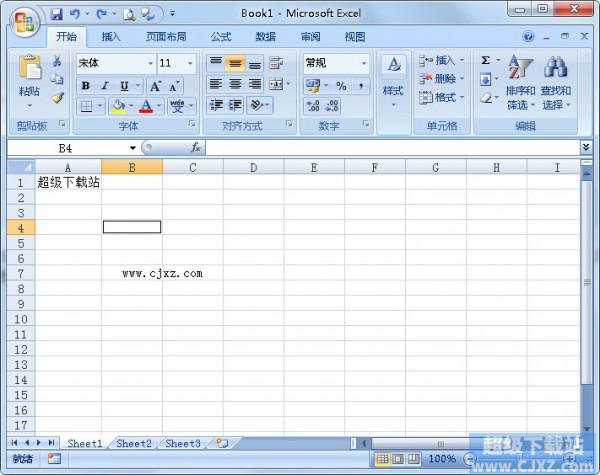Click the Cut scissors icon
This screenshot has height=475, width=600.
pyautogui.click(x=57, y=61)
